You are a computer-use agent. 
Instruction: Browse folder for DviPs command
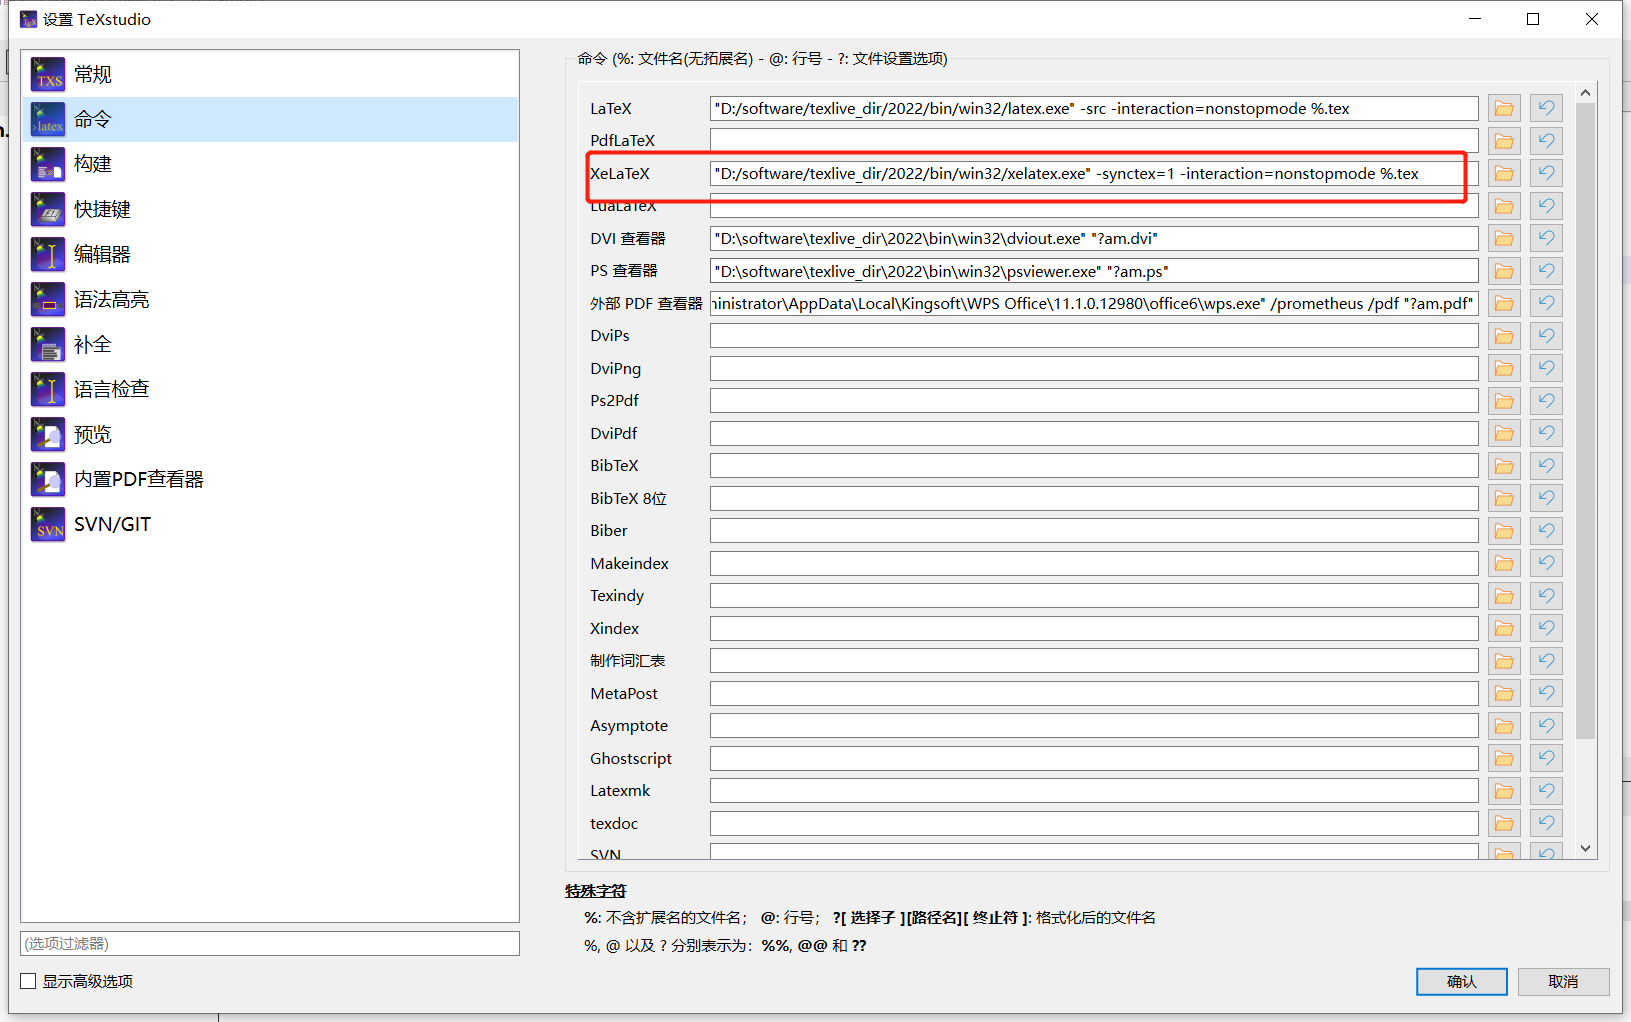(x=1504, y=336)
